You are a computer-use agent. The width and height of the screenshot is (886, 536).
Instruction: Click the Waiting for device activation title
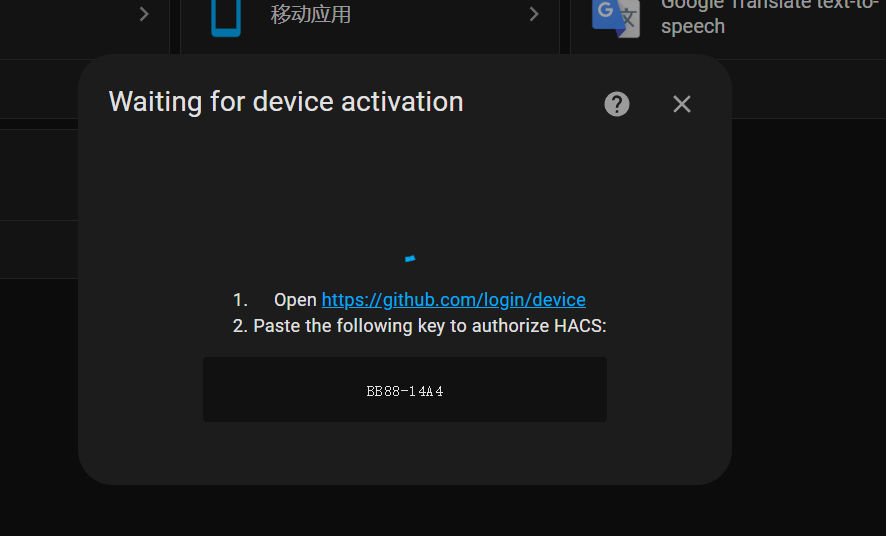click(286, 102)
